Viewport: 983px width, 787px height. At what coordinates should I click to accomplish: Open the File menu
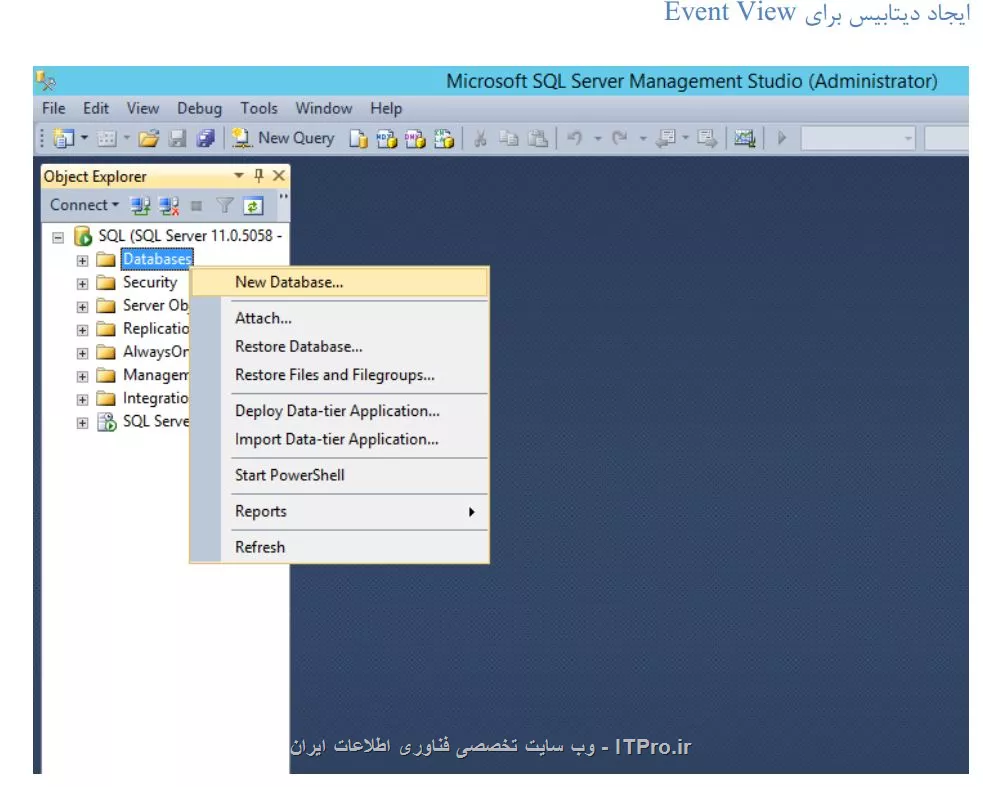[x=53, y=108]
